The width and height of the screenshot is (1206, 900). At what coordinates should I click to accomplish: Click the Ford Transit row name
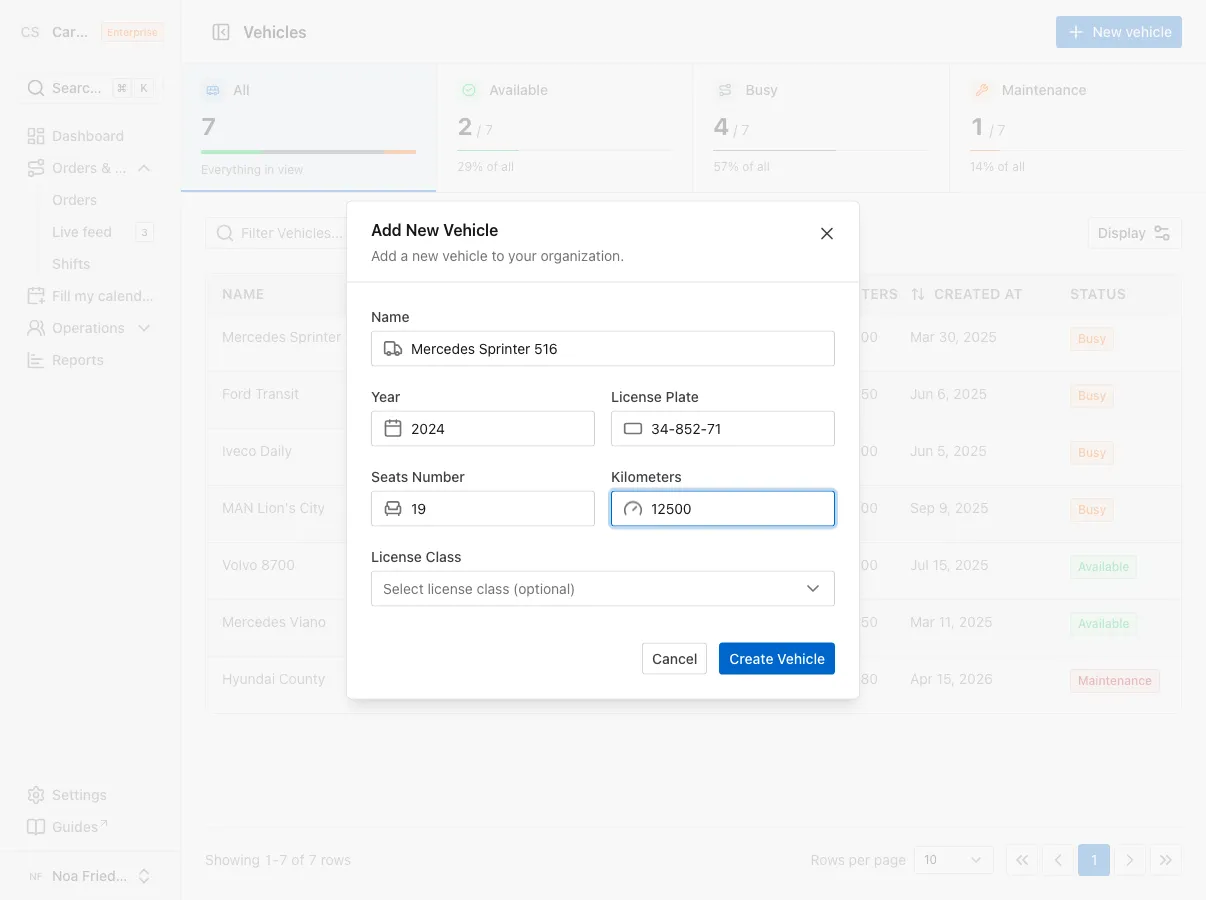point(260,394)
